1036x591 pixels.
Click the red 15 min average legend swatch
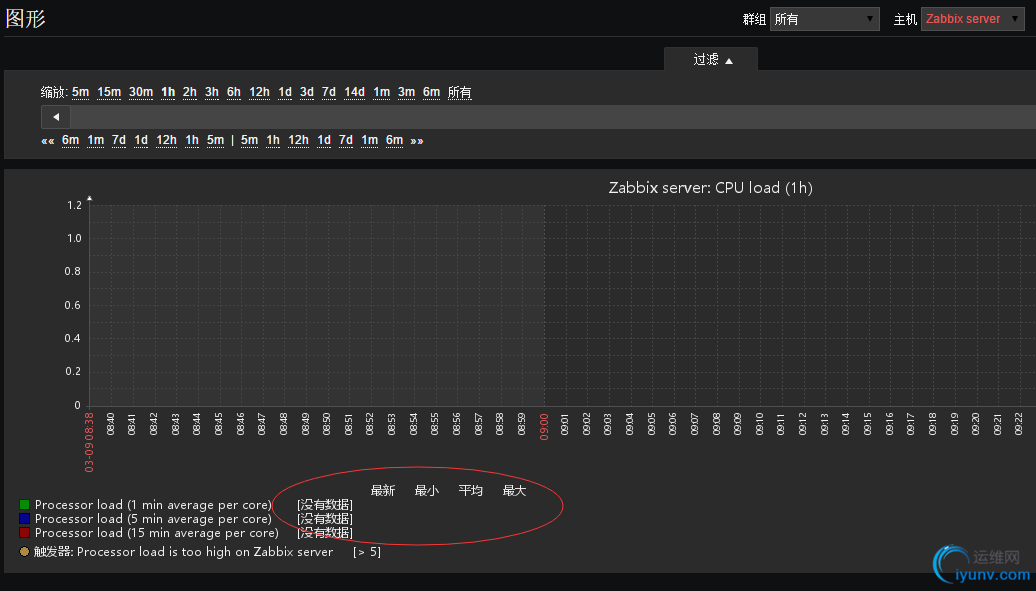(x=24, y=533)
